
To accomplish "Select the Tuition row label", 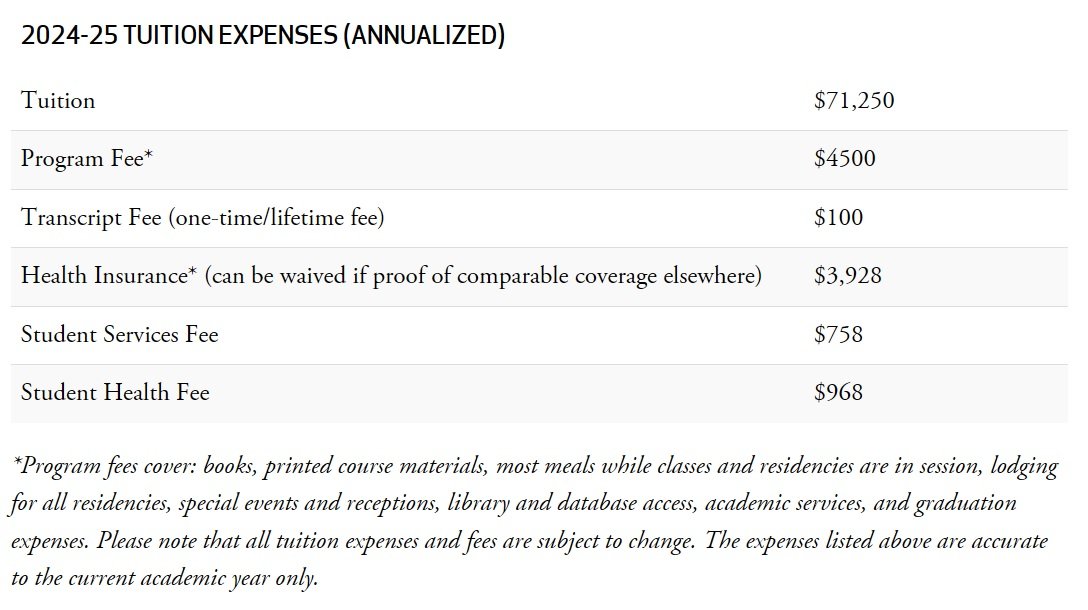I will click(x=58, y=101).
